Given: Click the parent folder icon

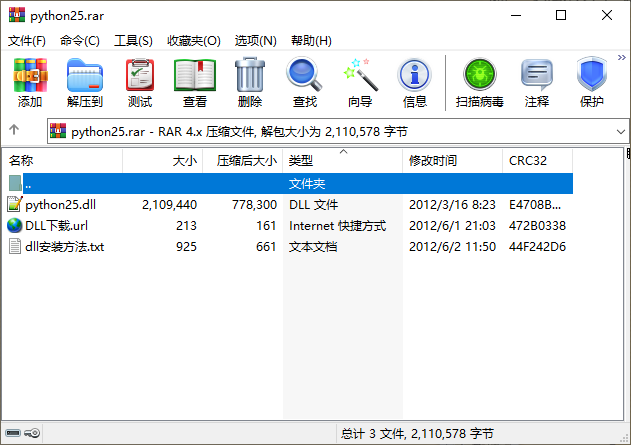Looking at the screenshot, I should (x=15, y=183).
